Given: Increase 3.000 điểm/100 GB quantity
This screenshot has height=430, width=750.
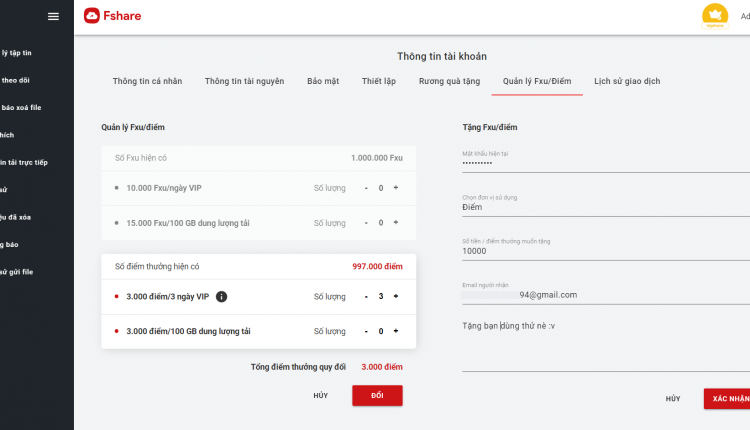Looking at the screenshot, I should [x=396, y=331].
